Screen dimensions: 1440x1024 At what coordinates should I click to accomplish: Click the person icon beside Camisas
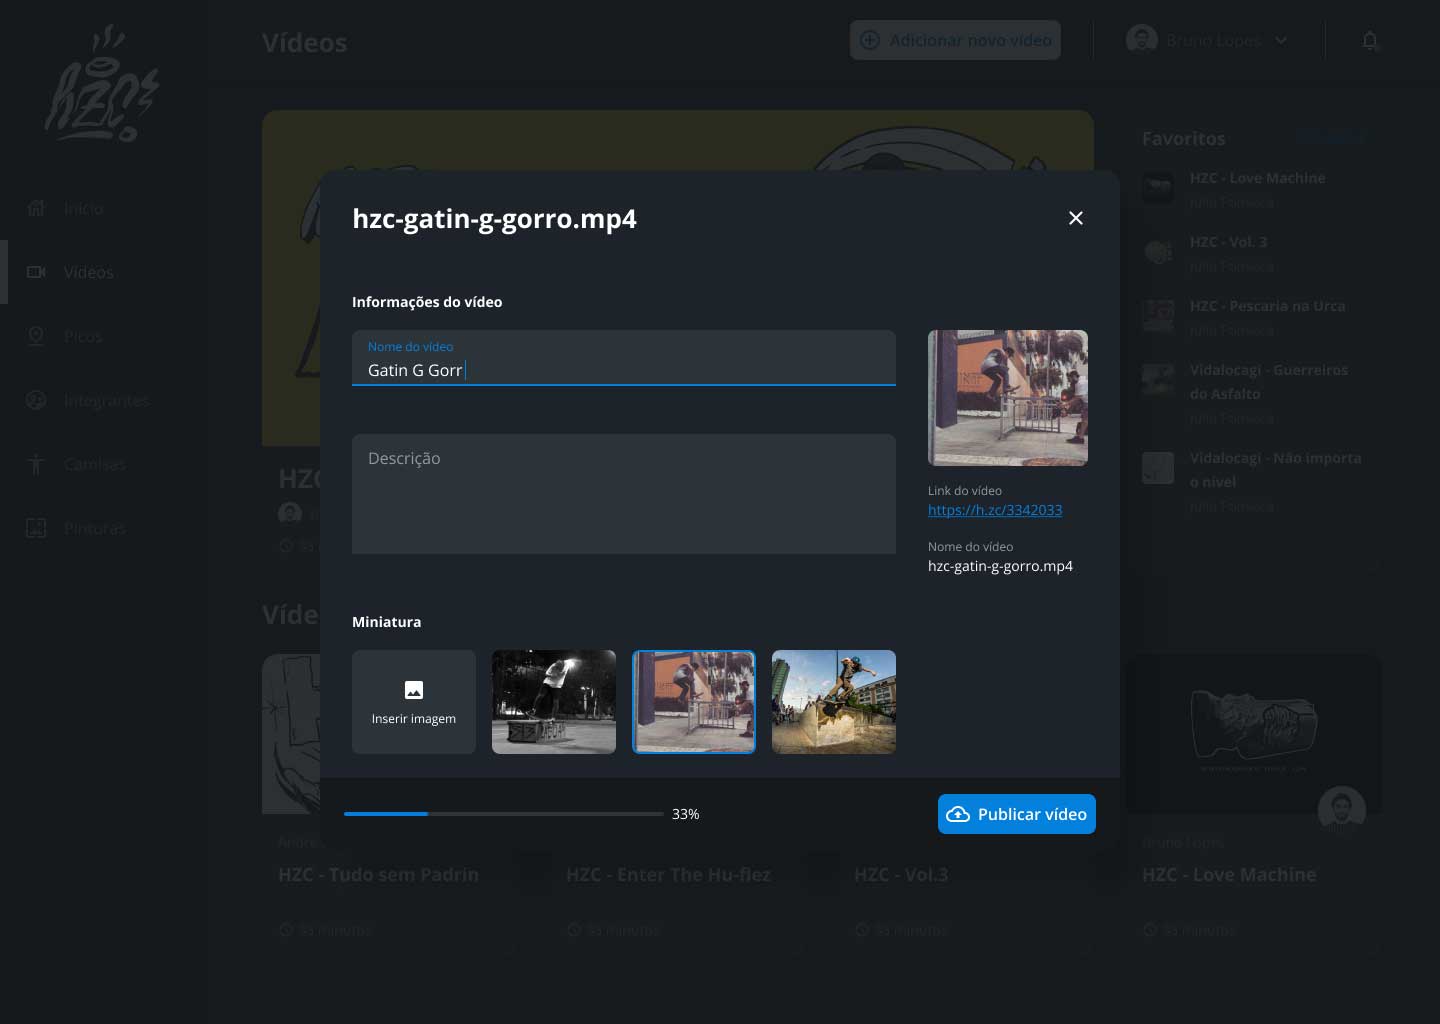[36, 464]
